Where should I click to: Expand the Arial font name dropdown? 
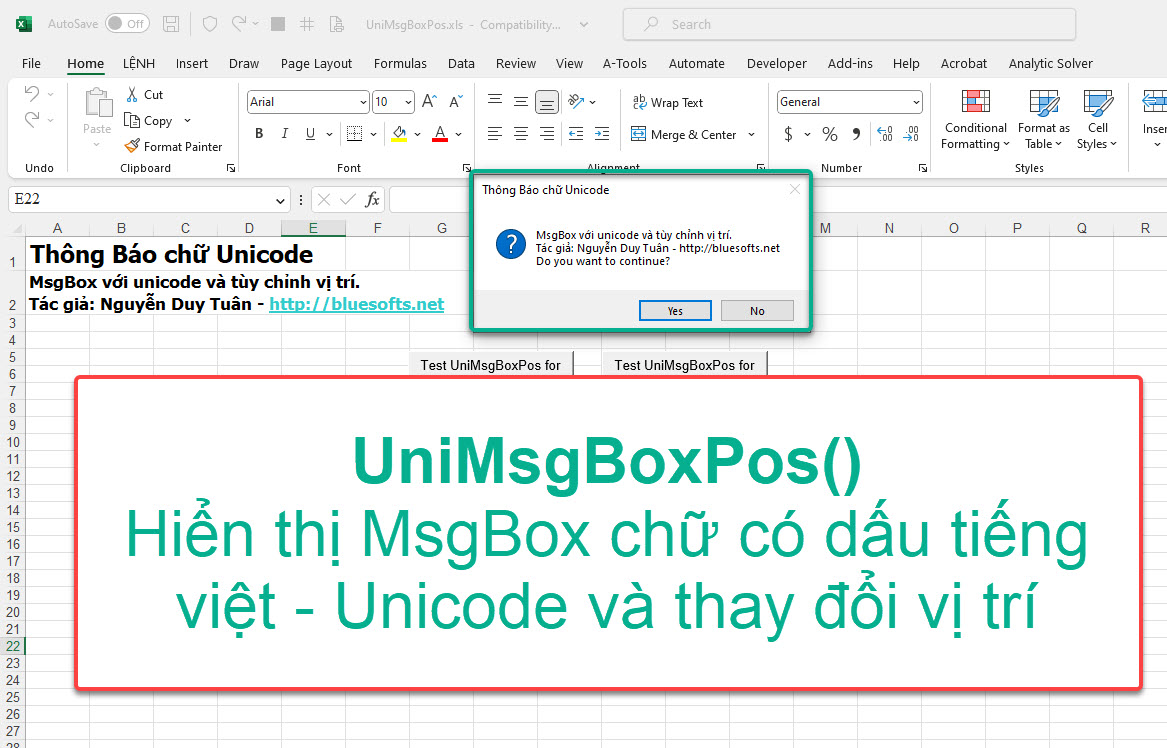tap(361, 101)
